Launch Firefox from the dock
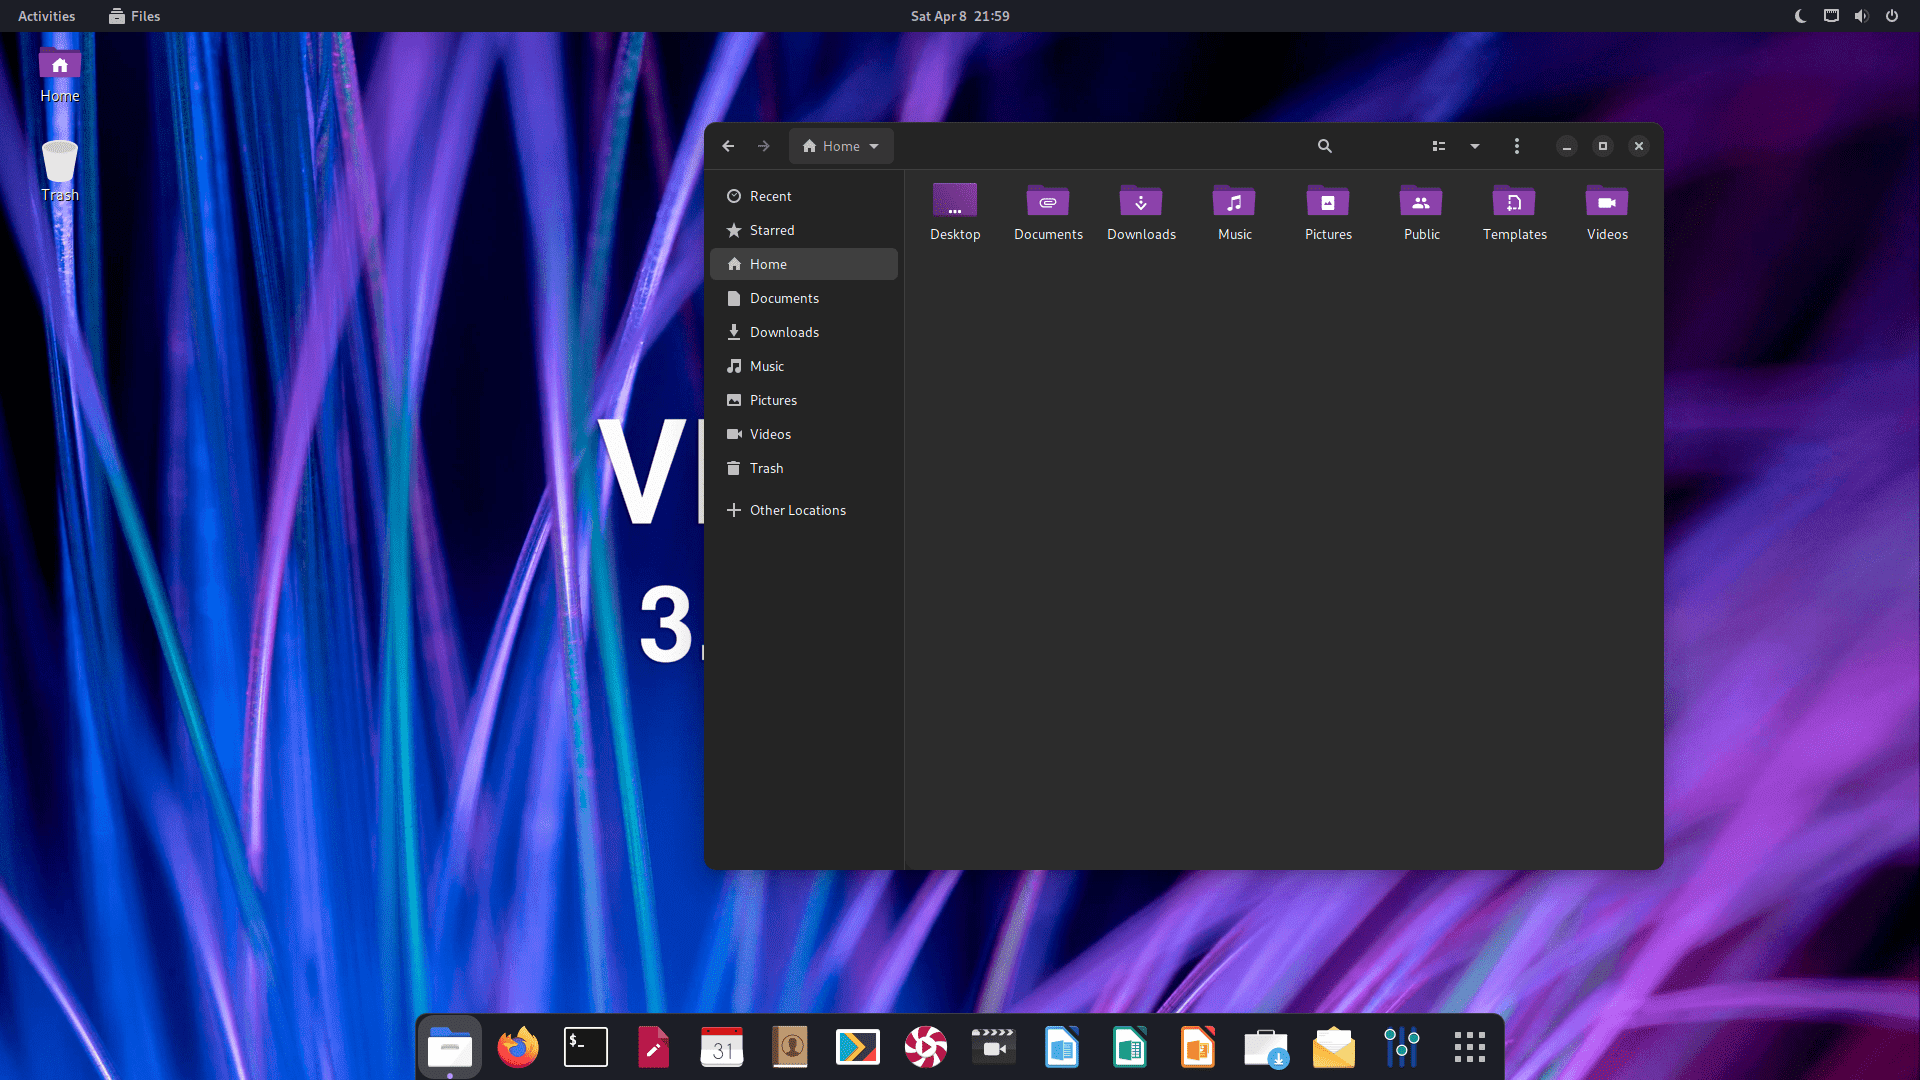The height and width of the screenshot is (1080, 1920). 518,1047
